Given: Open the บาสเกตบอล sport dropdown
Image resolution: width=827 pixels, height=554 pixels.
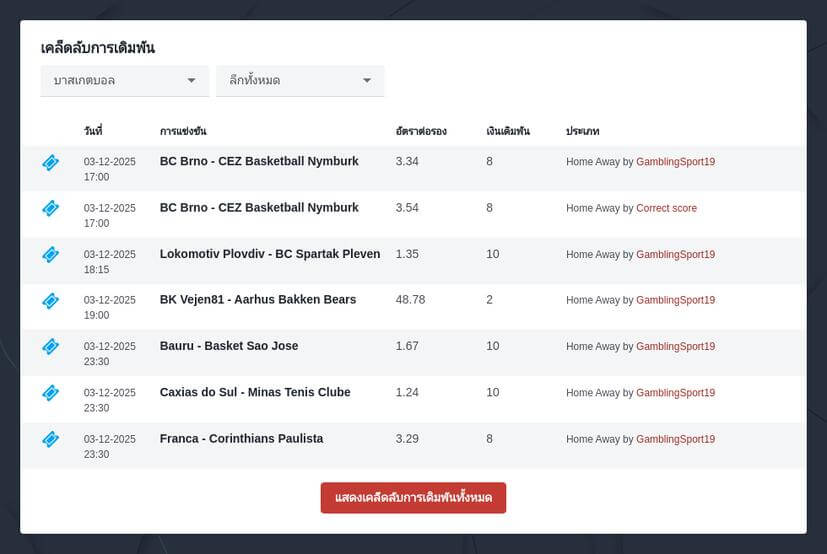Looking at the screenshot, I should [x=124, y=81].
